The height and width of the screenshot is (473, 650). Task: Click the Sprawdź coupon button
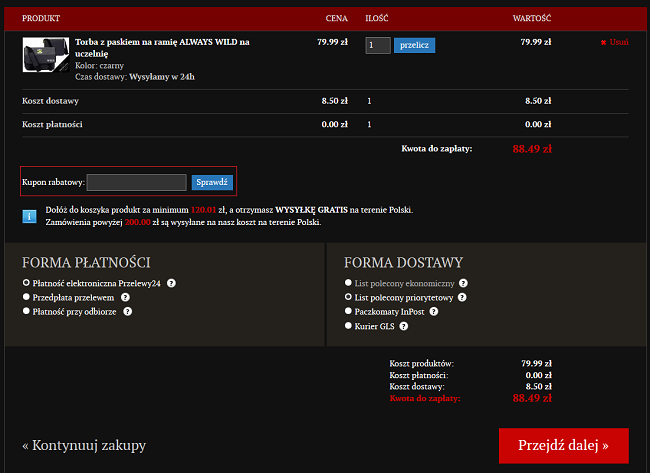coord(212,182)
